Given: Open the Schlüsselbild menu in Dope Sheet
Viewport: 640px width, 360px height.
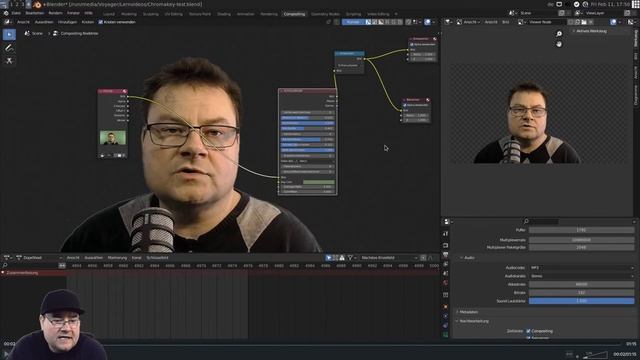Looking at the screenshot, I should (157, 258).
